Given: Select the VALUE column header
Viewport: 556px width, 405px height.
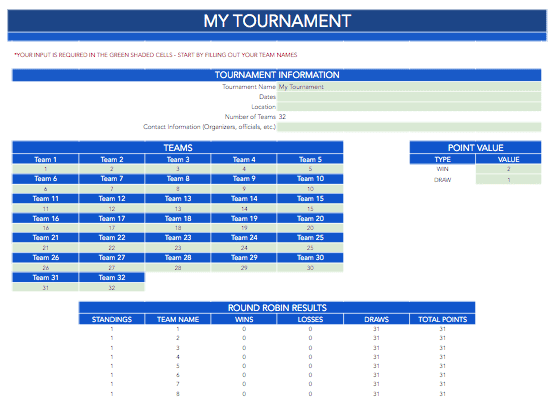Looking at the screenshot, I should pyautogui.click(x=508, y=159).
